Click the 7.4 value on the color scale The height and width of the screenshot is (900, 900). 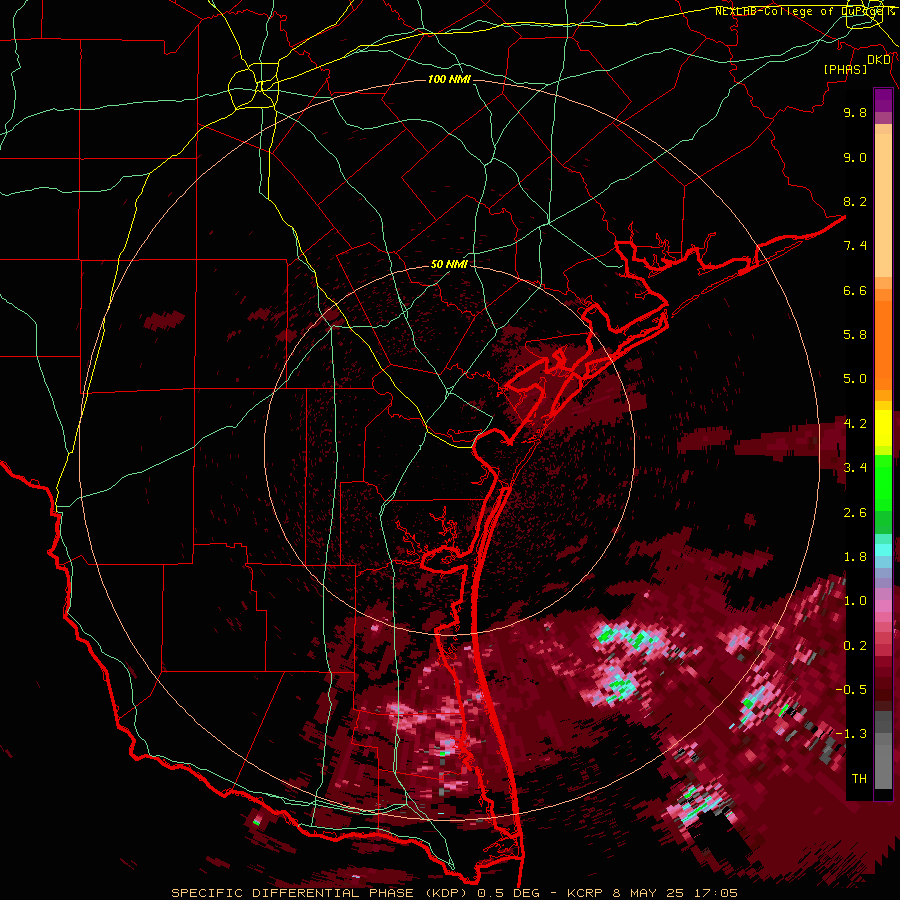pos(855,246)
